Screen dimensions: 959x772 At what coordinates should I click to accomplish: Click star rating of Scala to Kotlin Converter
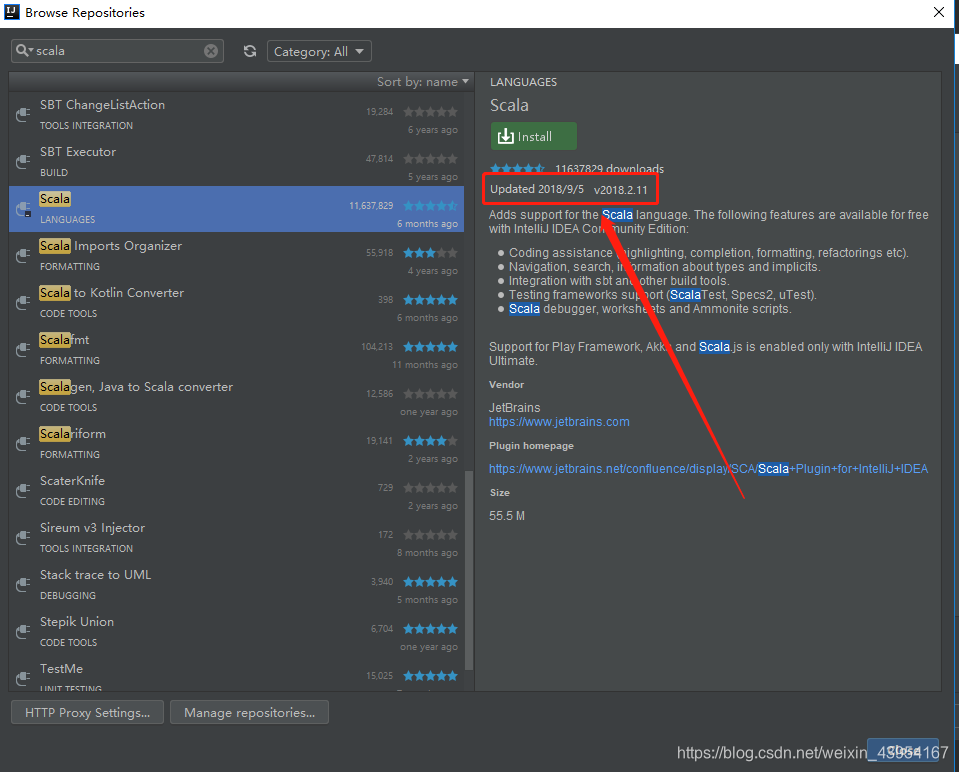[x=431, y=300]
